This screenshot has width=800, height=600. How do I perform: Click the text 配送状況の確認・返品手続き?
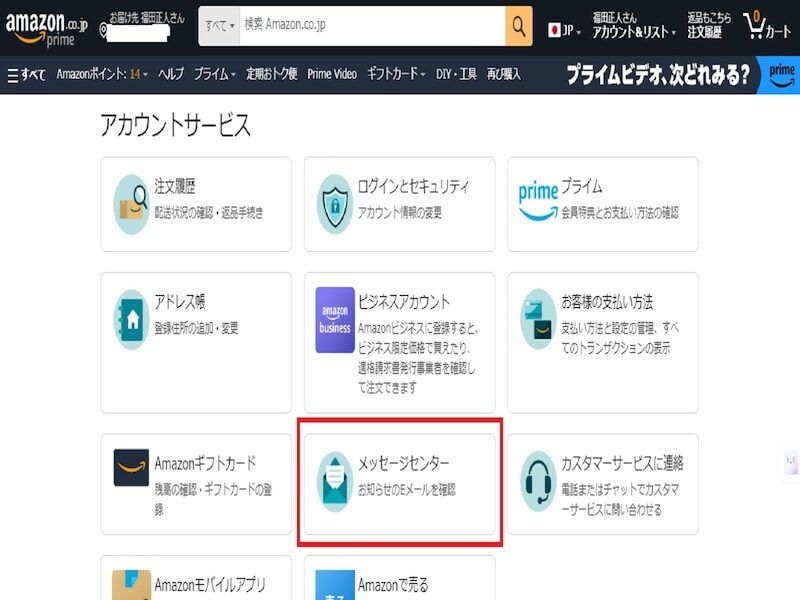209,213
